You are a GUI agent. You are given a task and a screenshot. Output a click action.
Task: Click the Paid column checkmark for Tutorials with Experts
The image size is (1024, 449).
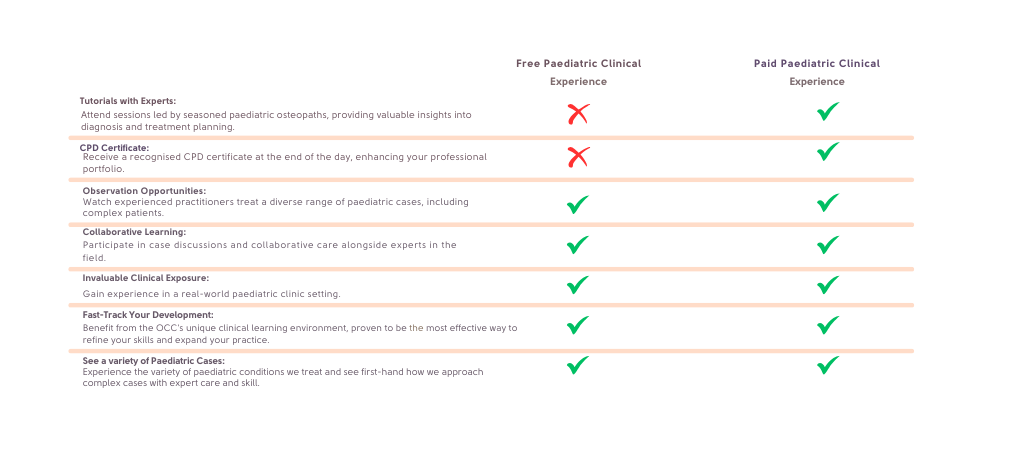click(x=828, y=112)
